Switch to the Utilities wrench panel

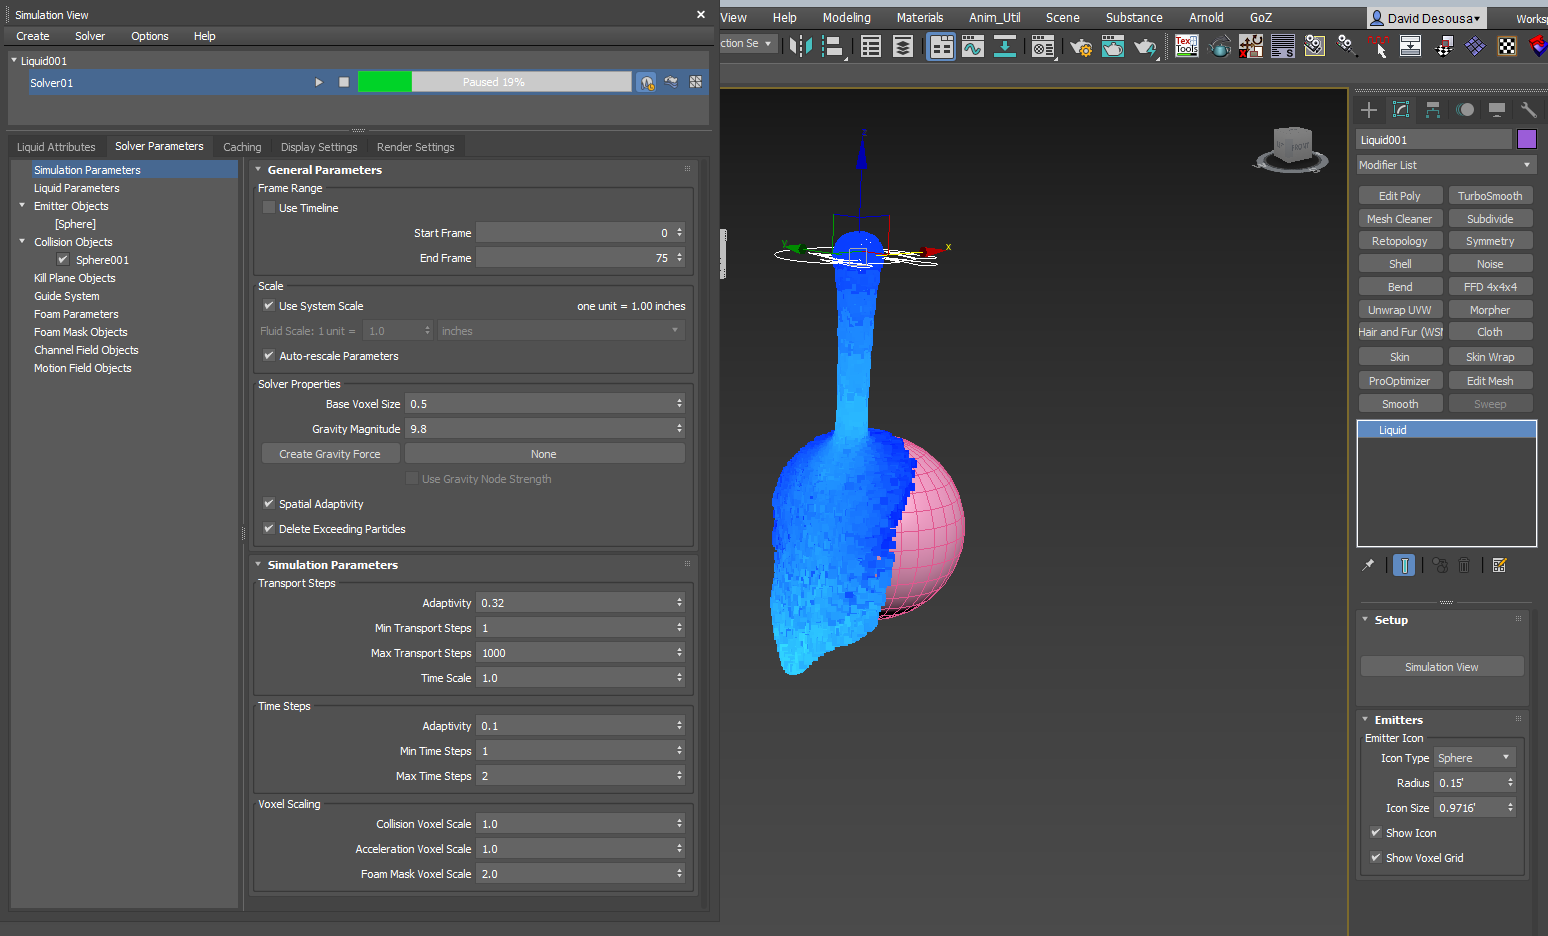point(1528,110)
